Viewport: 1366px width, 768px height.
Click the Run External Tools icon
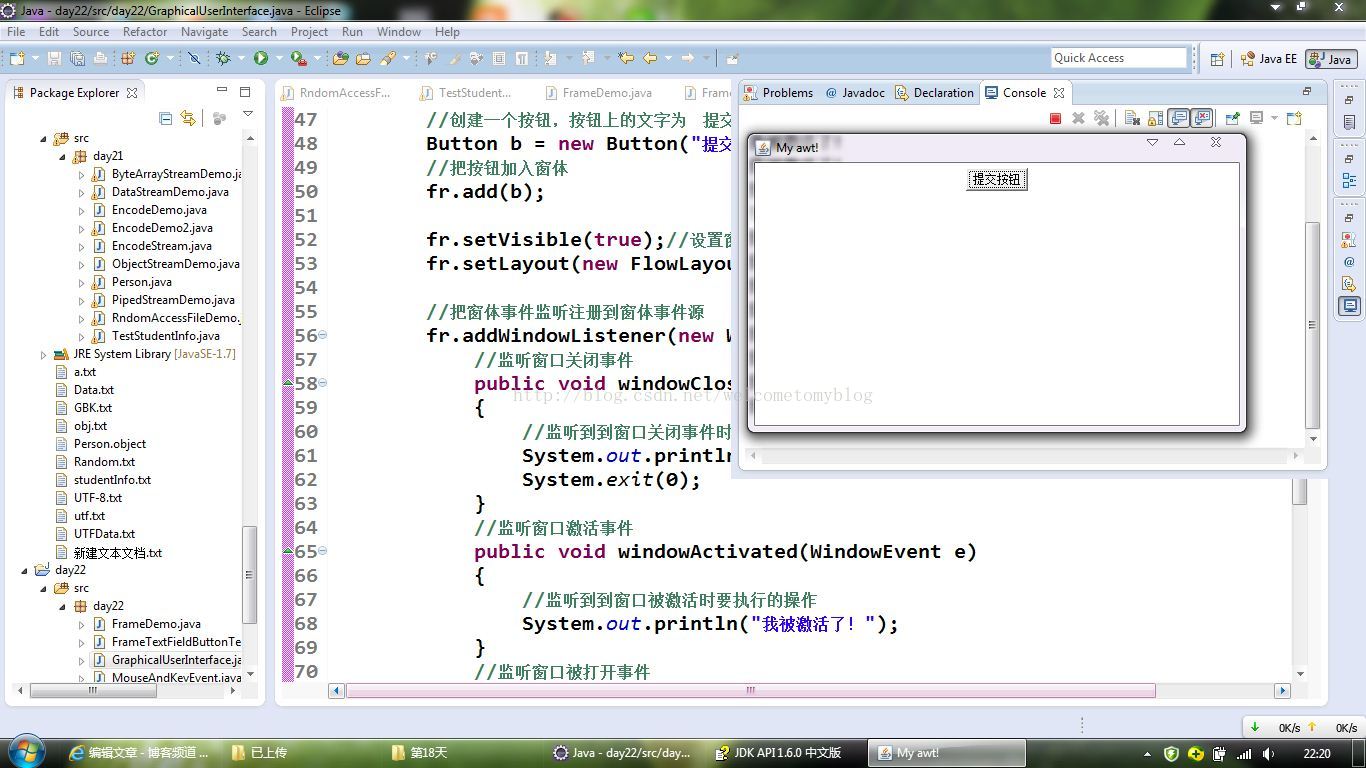298,58
